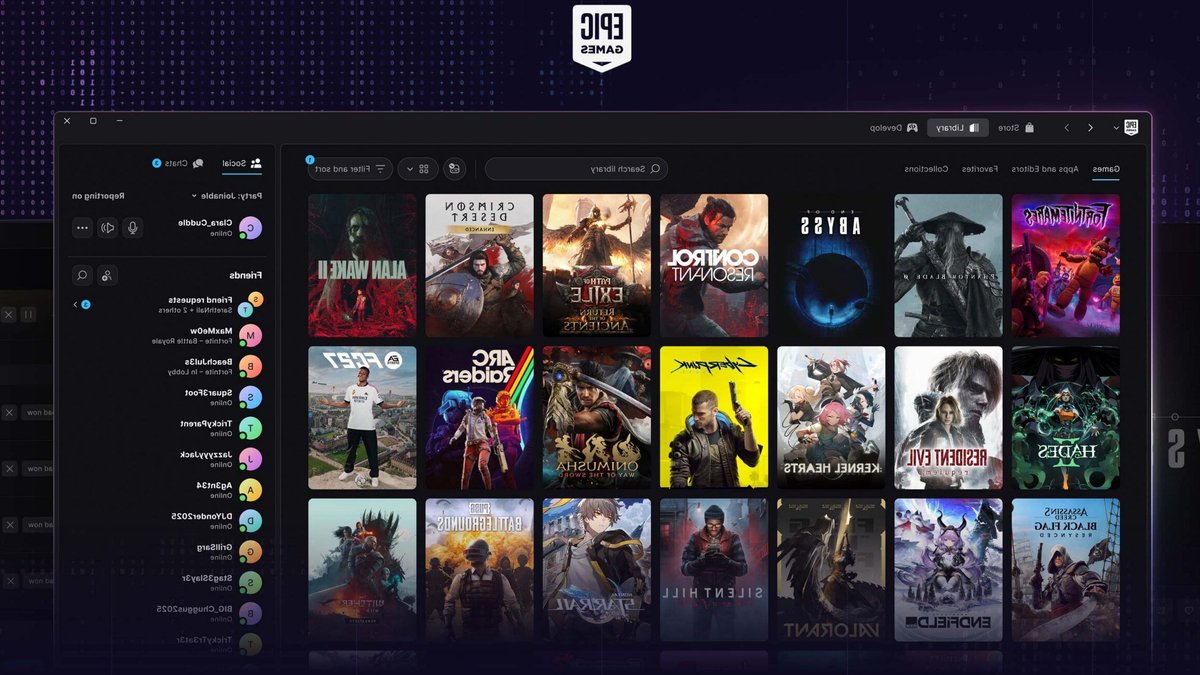Image resolution: width=1200 pixels, height=675 pixels.
Task: Open the Library section
Action: (958, 128)
